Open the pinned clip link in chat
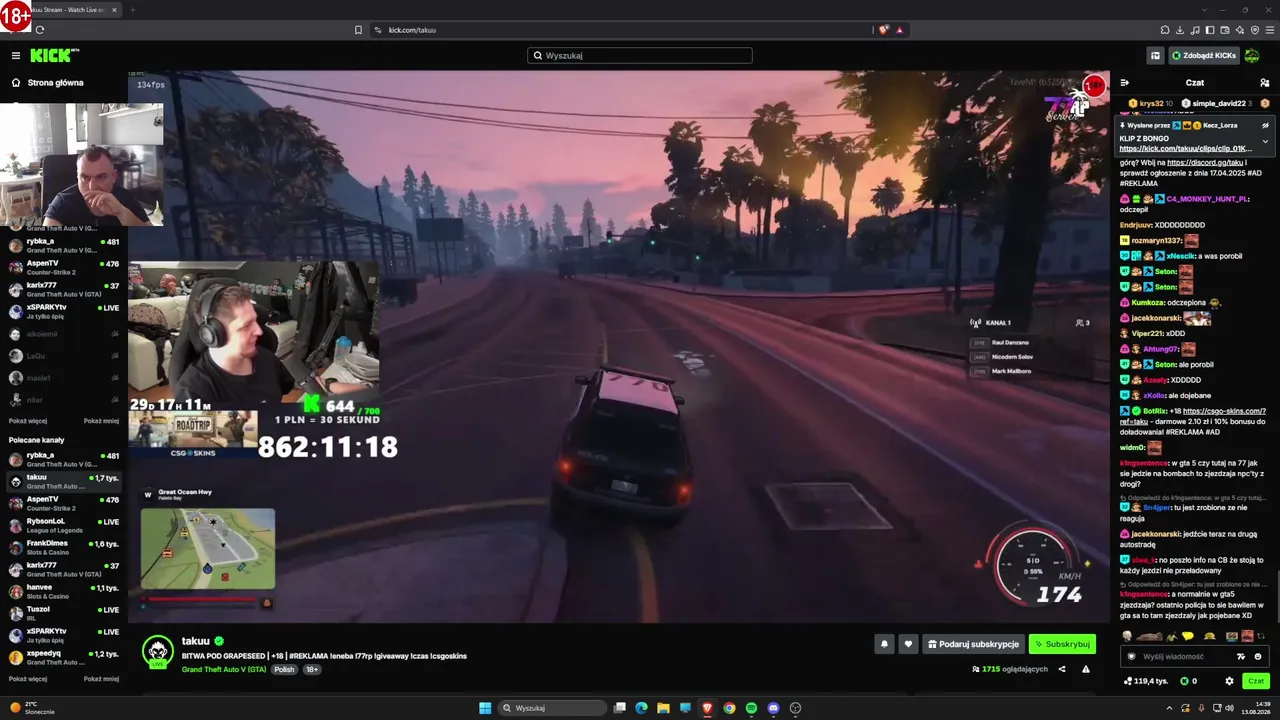 tap(1185, 149)
